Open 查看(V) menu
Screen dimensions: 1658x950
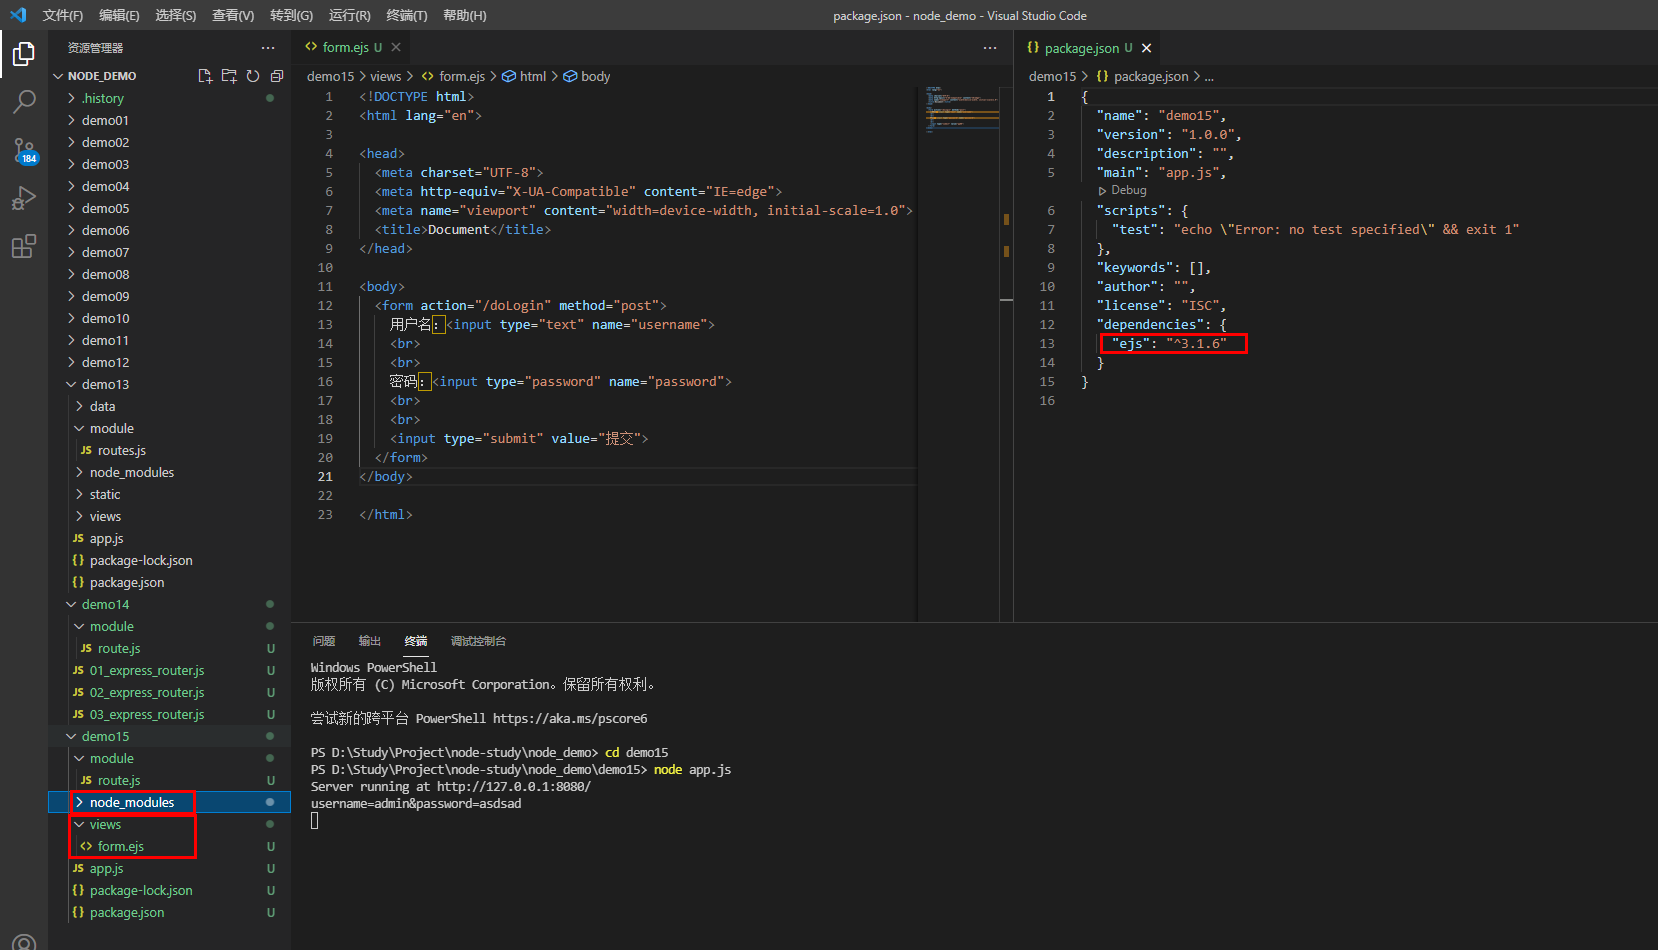(x=233, y=15)
